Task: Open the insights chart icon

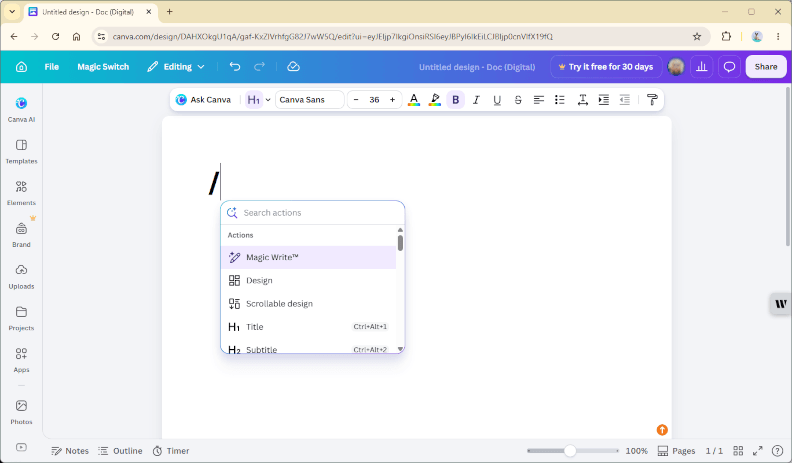Action: 702,67
